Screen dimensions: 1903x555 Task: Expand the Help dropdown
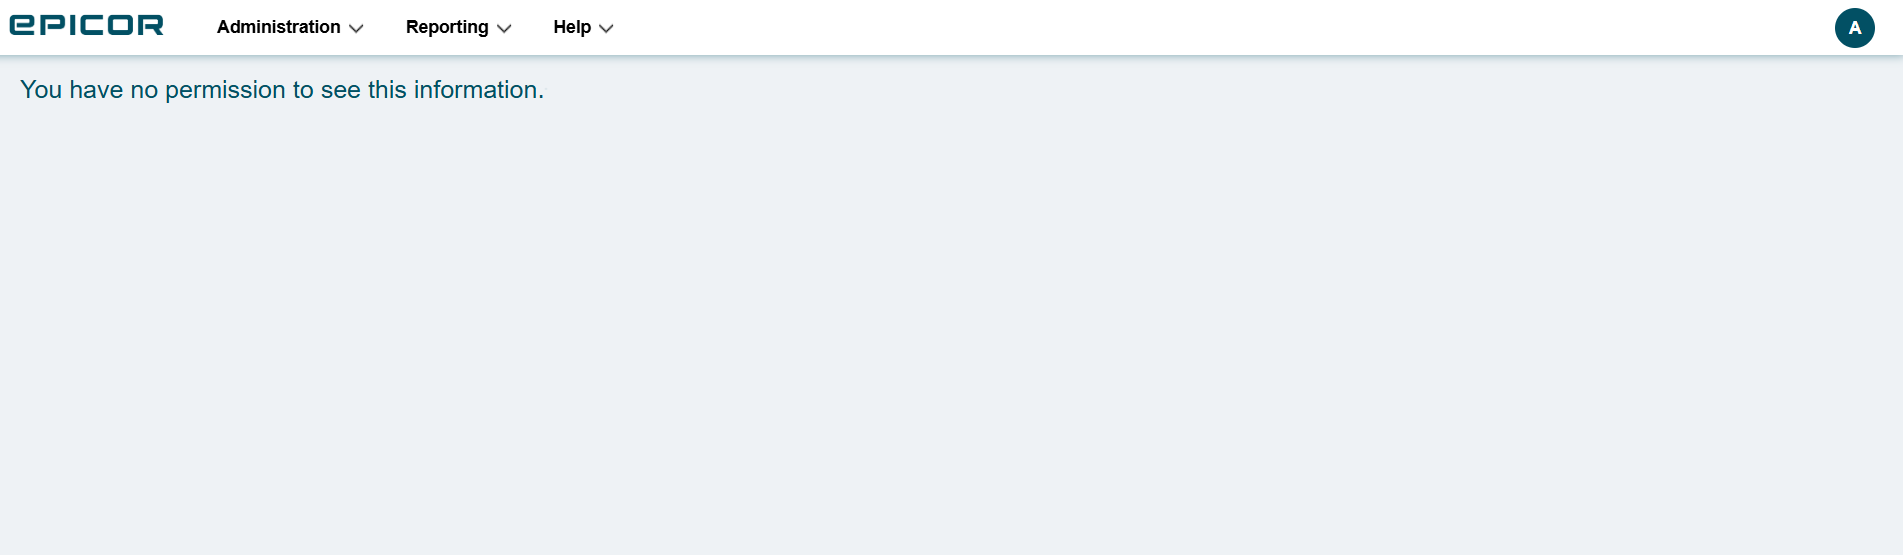584,27
